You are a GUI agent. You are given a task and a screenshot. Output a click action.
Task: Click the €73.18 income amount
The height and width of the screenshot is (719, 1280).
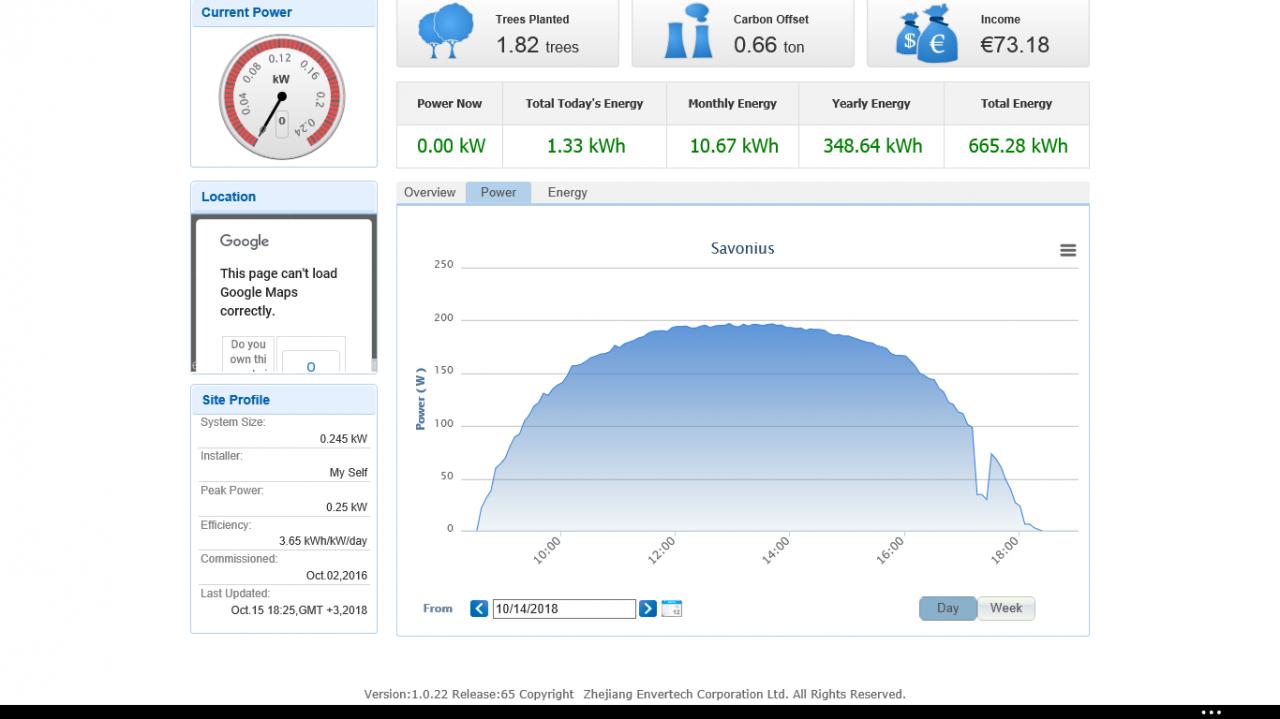1015,45
